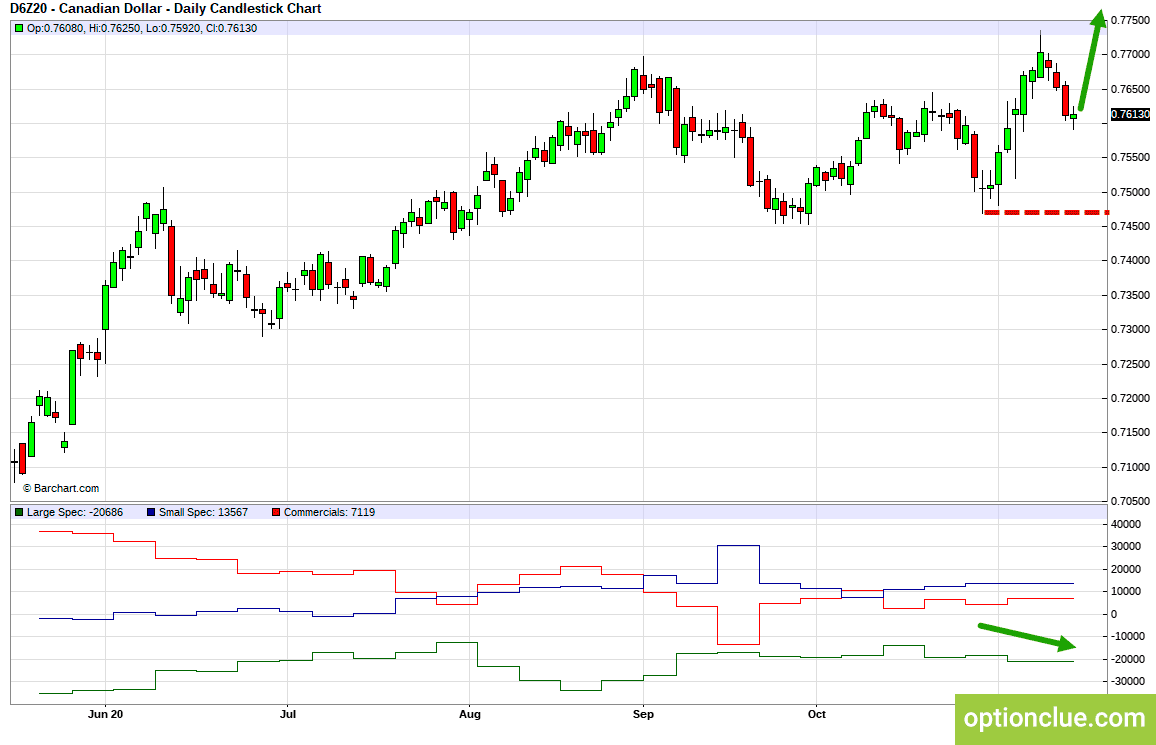Image resolution: width=1156 pixels, height=745 pixels.
Task: Click the Barchart.com copyright text
Action: (60, 488)
